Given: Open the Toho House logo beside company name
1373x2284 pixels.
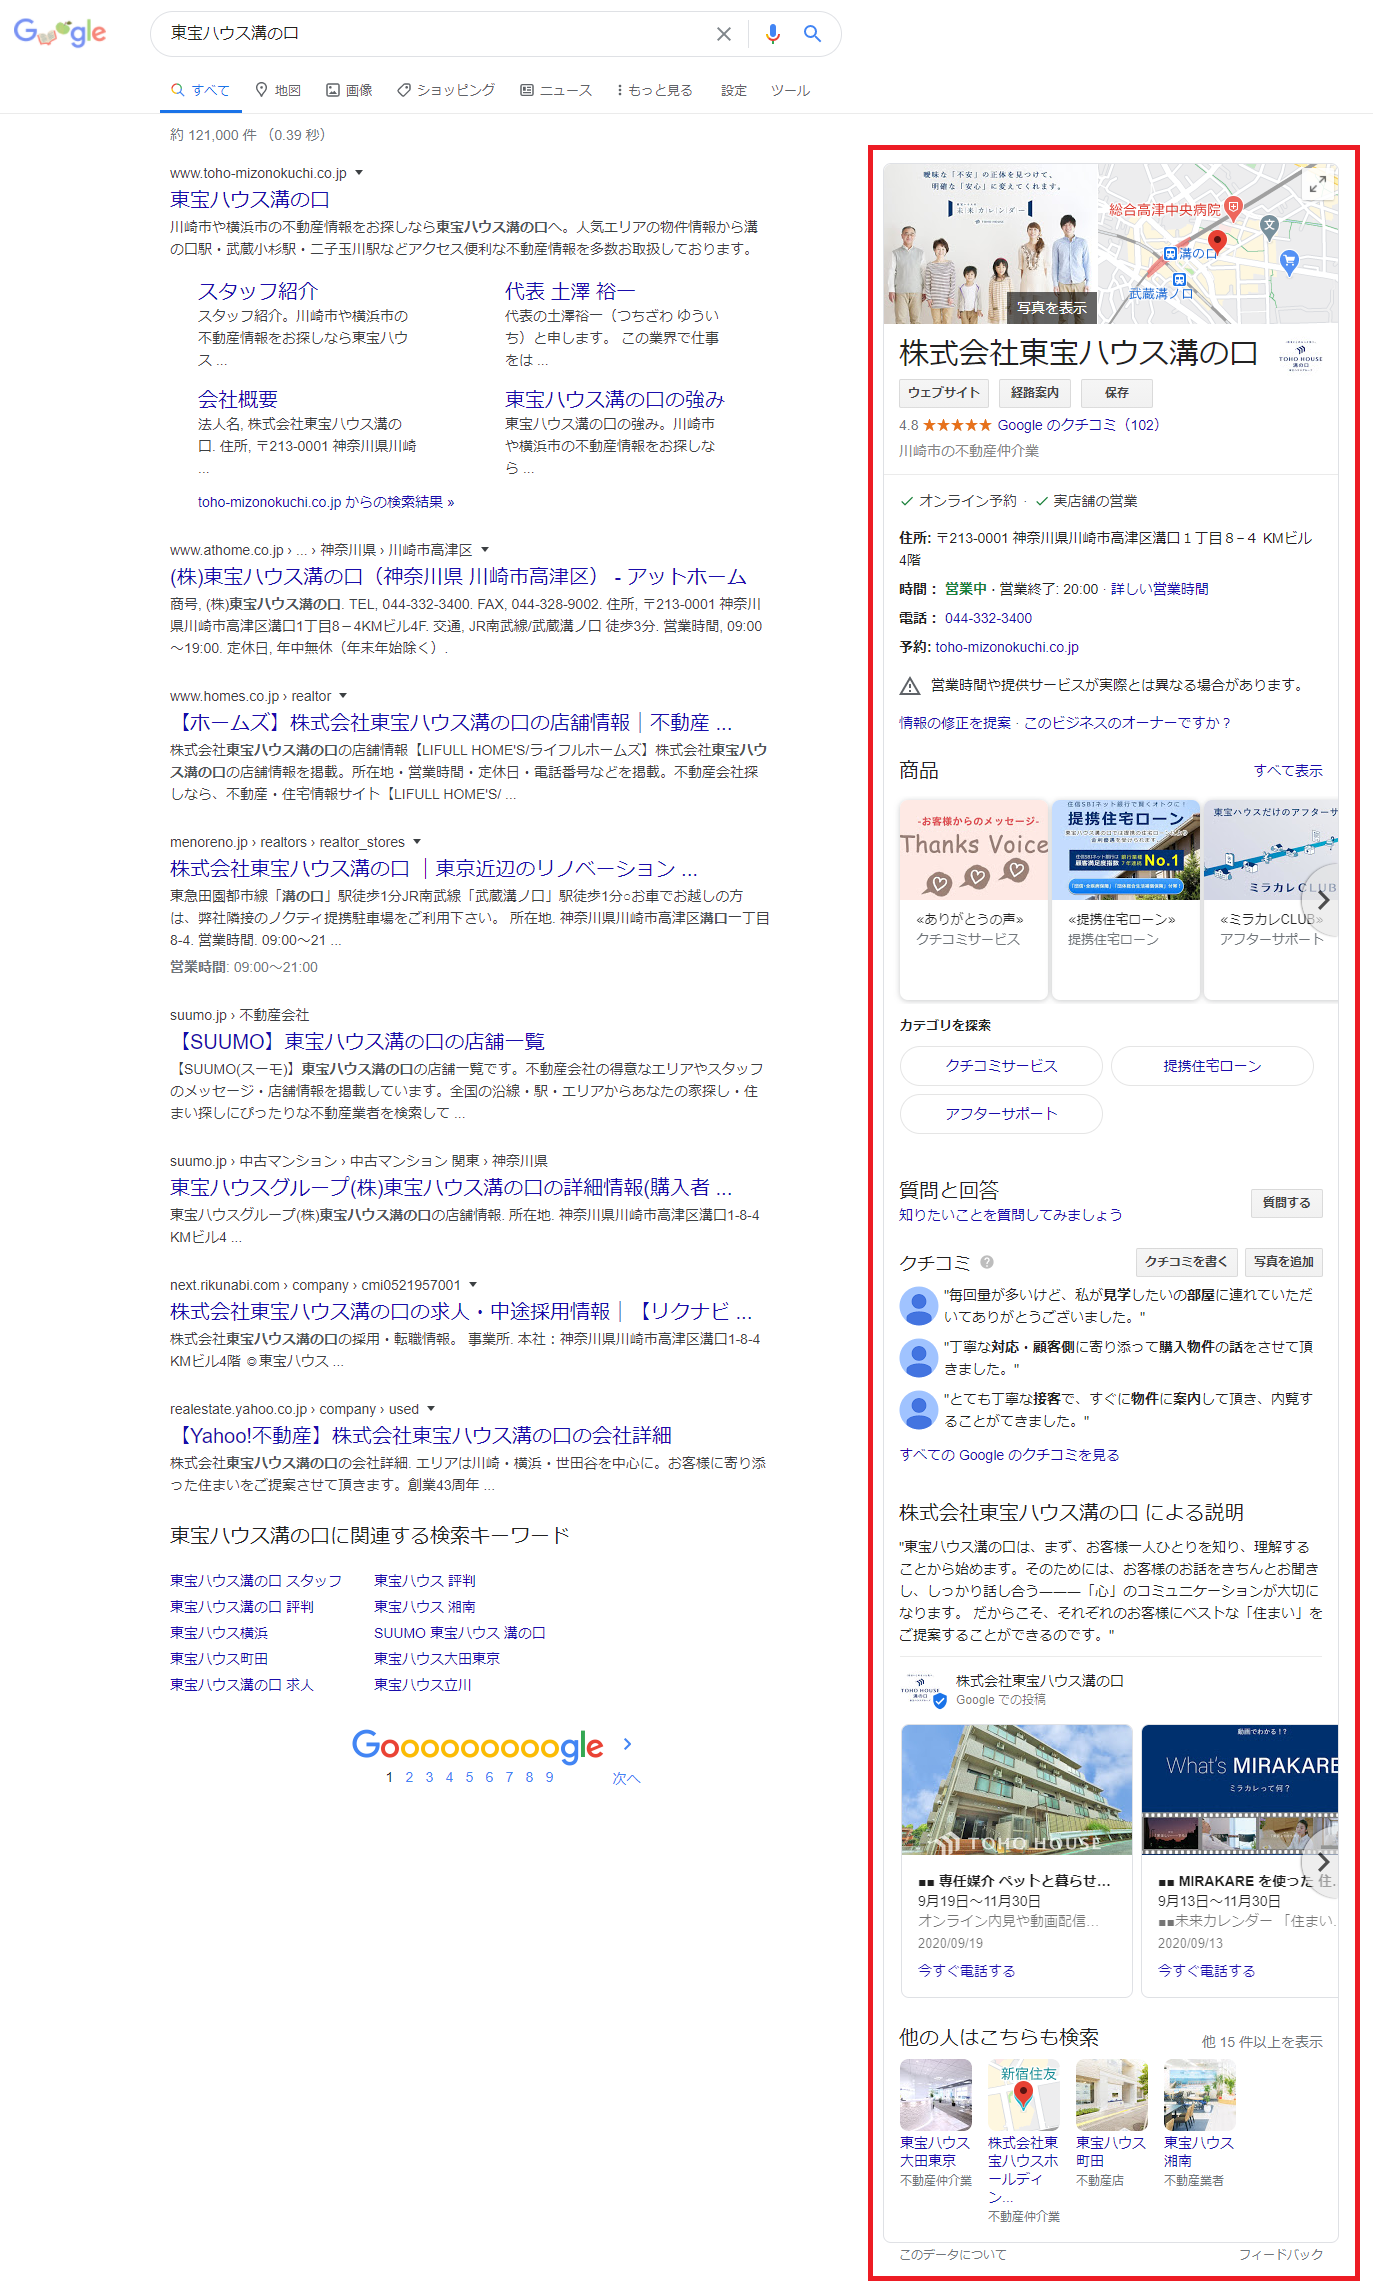Looking at the screenshot, I should (x=1300, y=355).
